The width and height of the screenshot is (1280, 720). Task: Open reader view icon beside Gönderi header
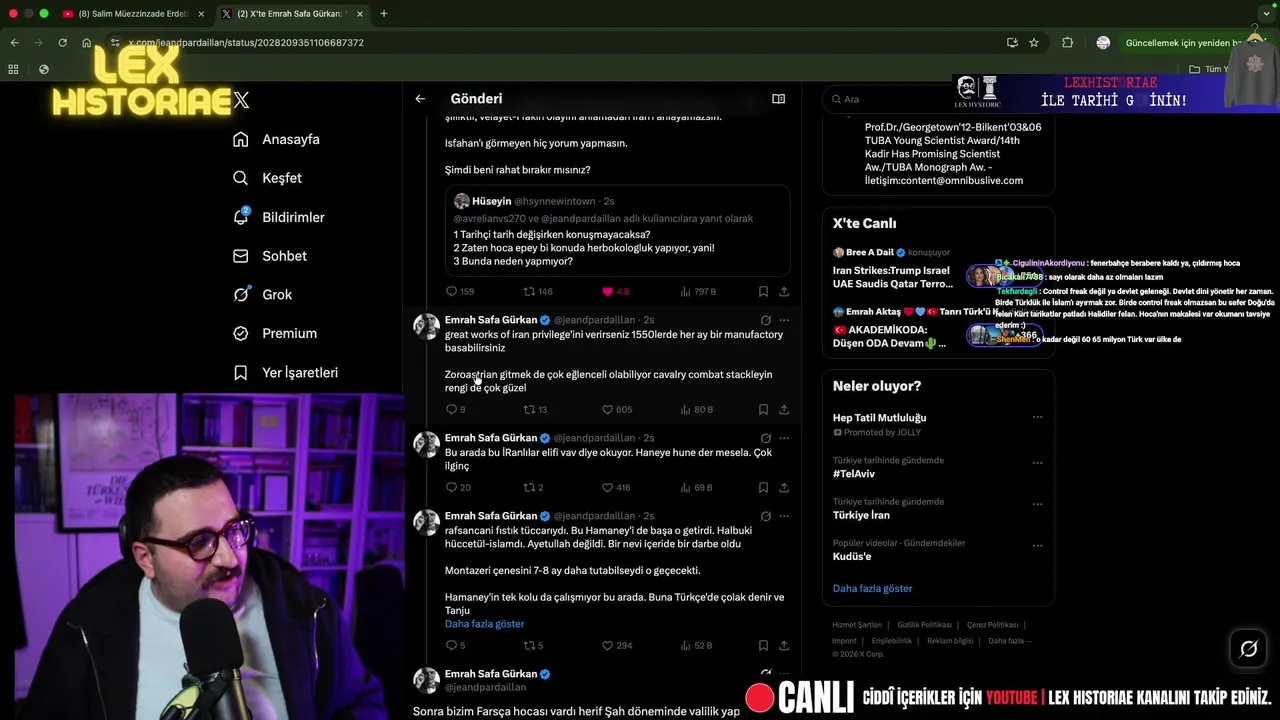[x=778, y=99]
